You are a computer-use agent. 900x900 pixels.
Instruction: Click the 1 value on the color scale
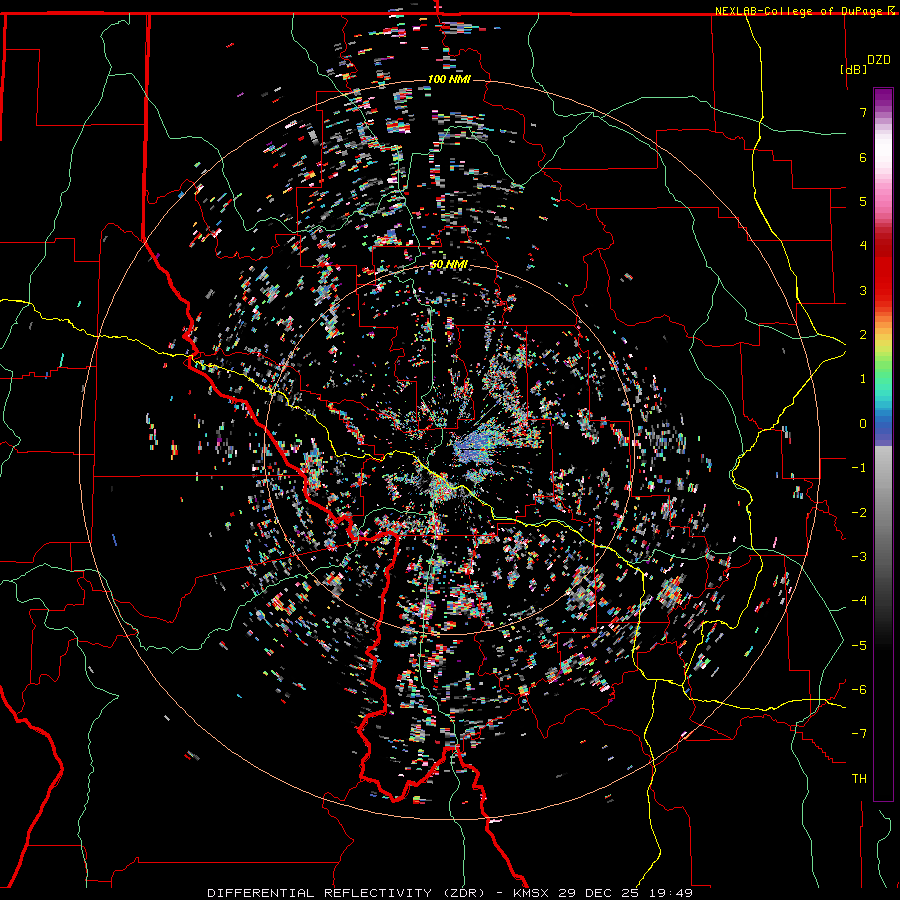click(863, 379)
